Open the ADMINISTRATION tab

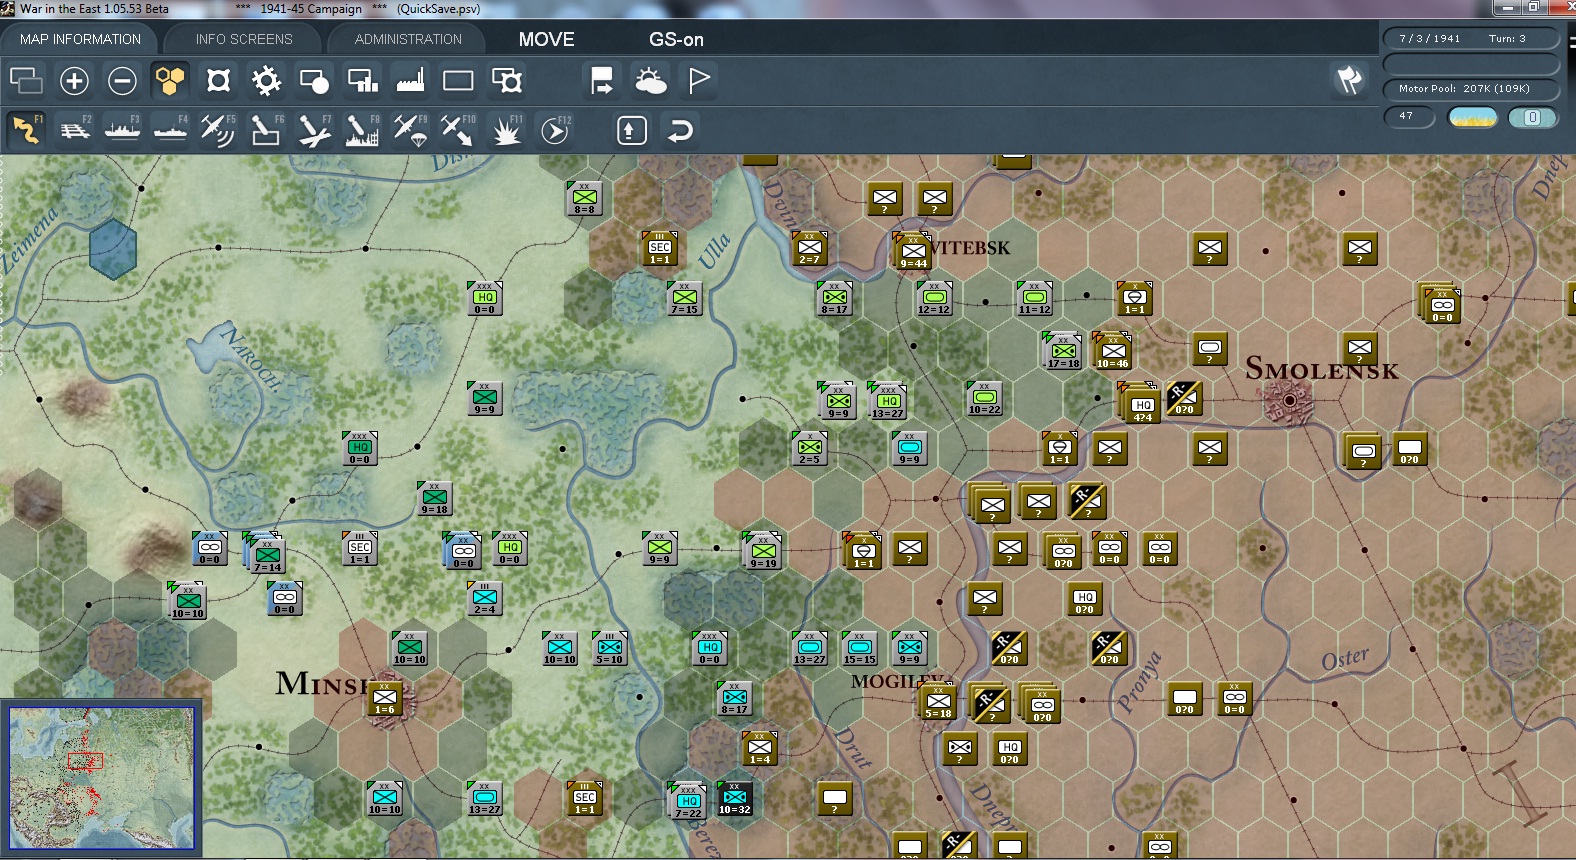point(408,39)
